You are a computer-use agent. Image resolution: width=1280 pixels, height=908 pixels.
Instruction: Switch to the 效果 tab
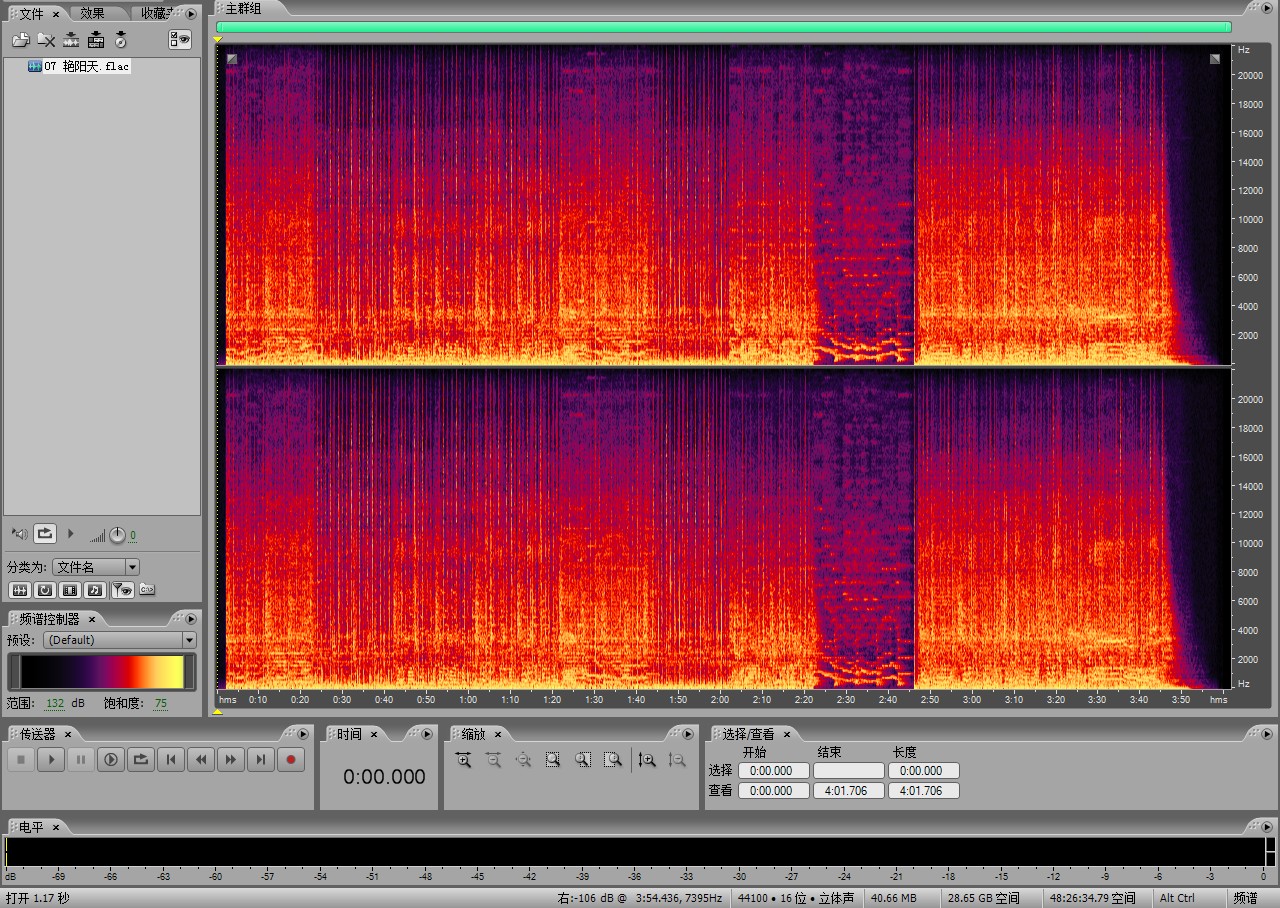click(93, 13)
